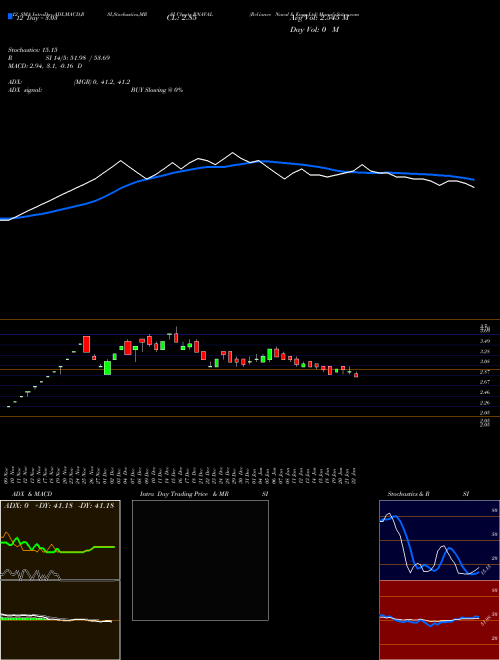Click the 'Avg Vol: 2.345 M' text

point(319,19)
